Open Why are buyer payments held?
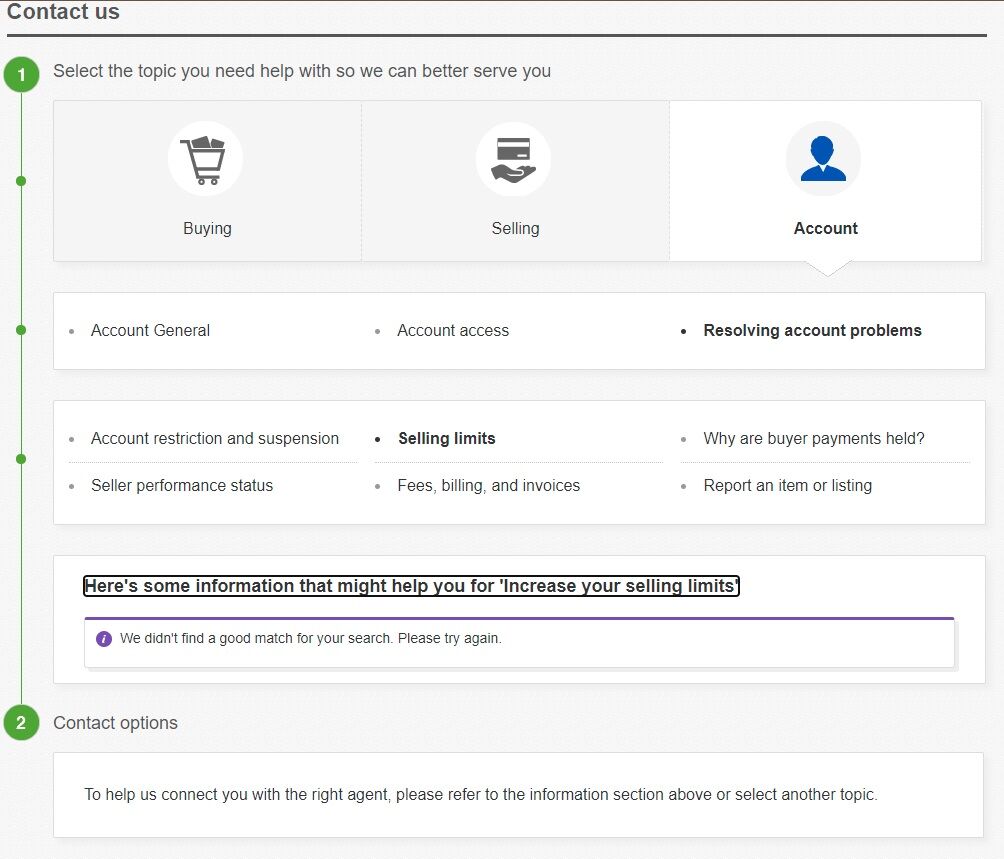Screen dimensions: 1004x859 (x=813, y=438)
